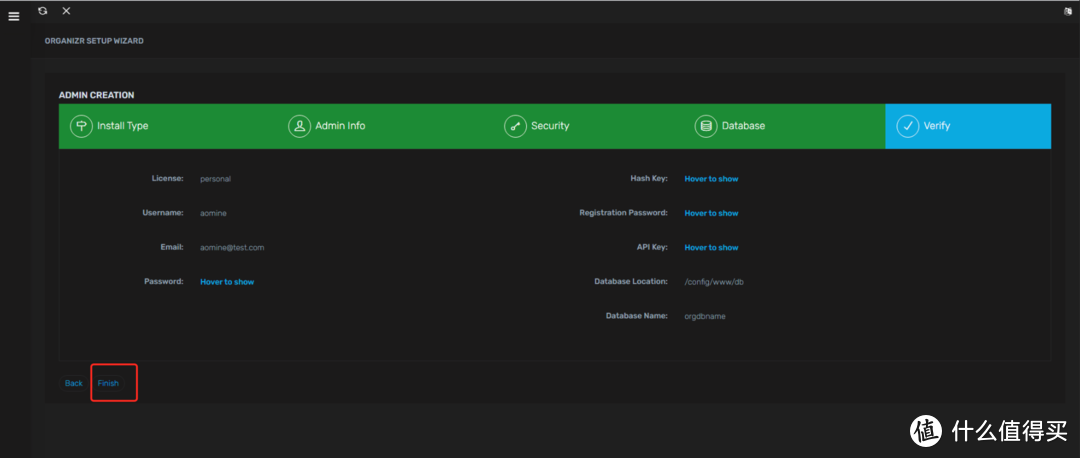Go Back to previous wizard step
Image resolution: width=1080 pixels, height=458 pixels.
point(74,383)
